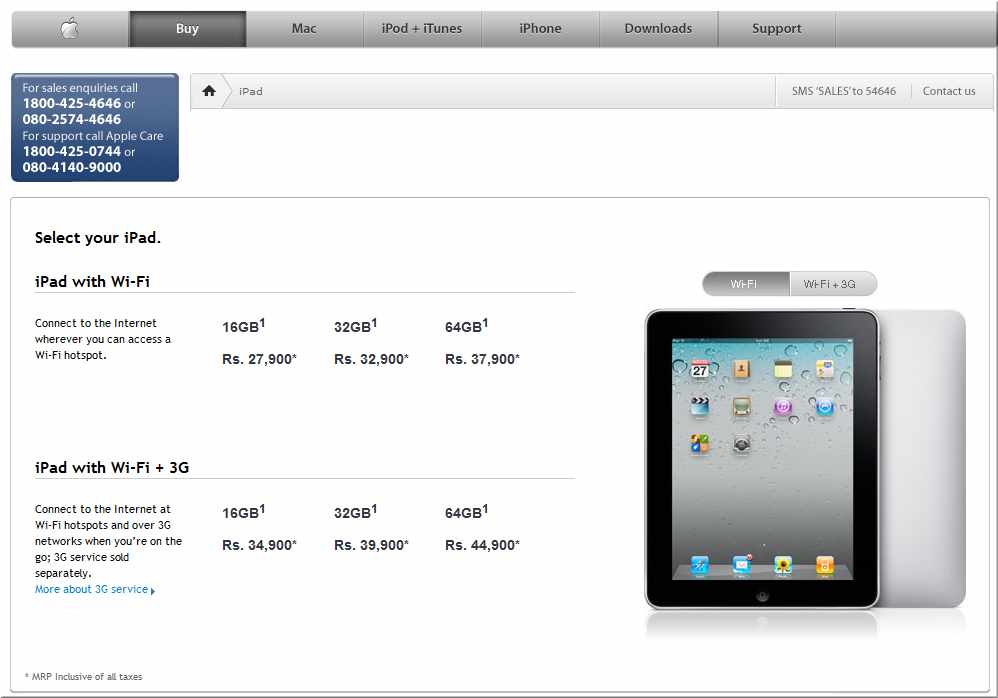
Task: Click the Notes icon on iPad screen
Action: pyautogui.click(x=783, y=368)
